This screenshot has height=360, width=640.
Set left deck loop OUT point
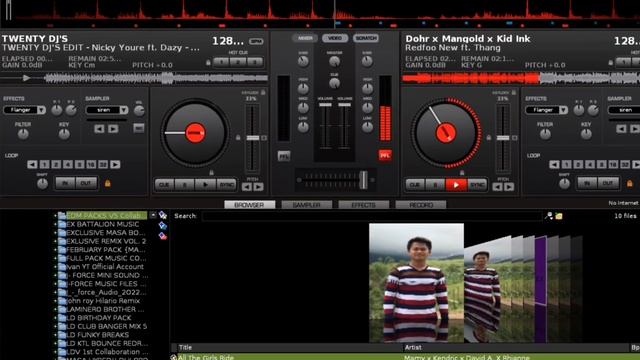pos(86,183)
